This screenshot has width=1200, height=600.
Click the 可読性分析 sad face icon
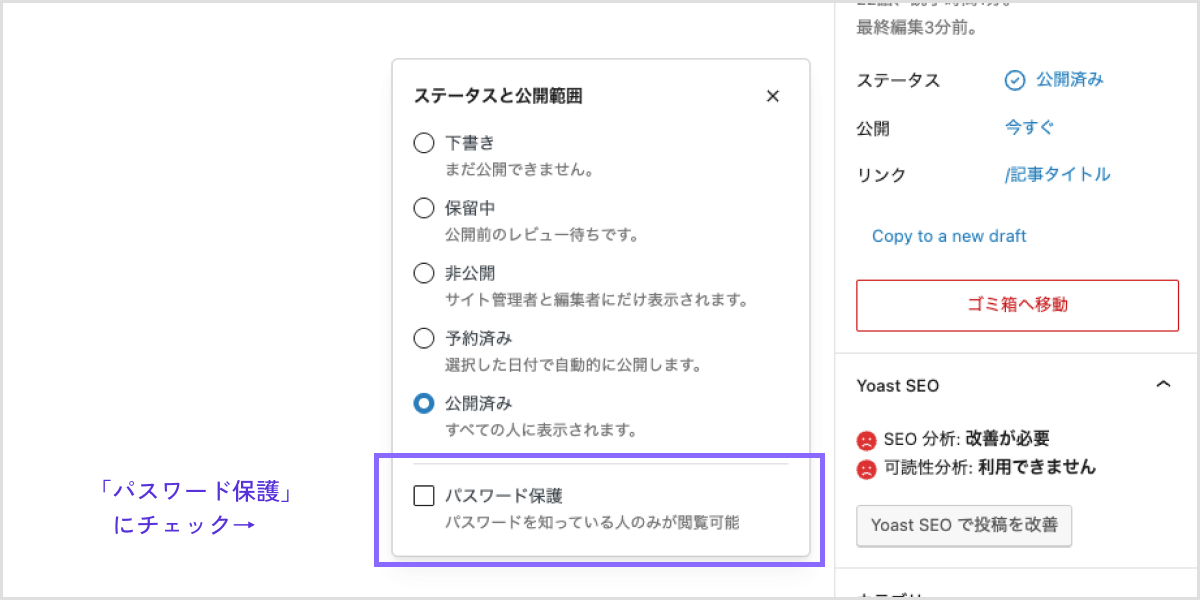coord(866,468)
